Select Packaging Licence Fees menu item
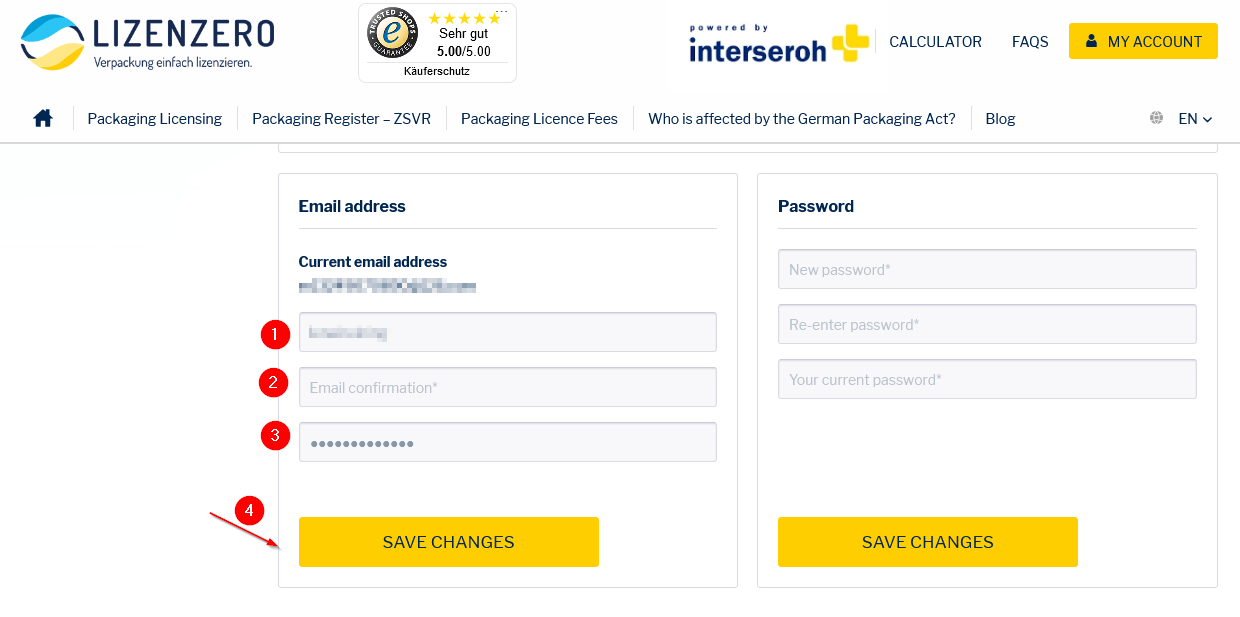This screenshot has height=617, width=1240. pos(539,118)
